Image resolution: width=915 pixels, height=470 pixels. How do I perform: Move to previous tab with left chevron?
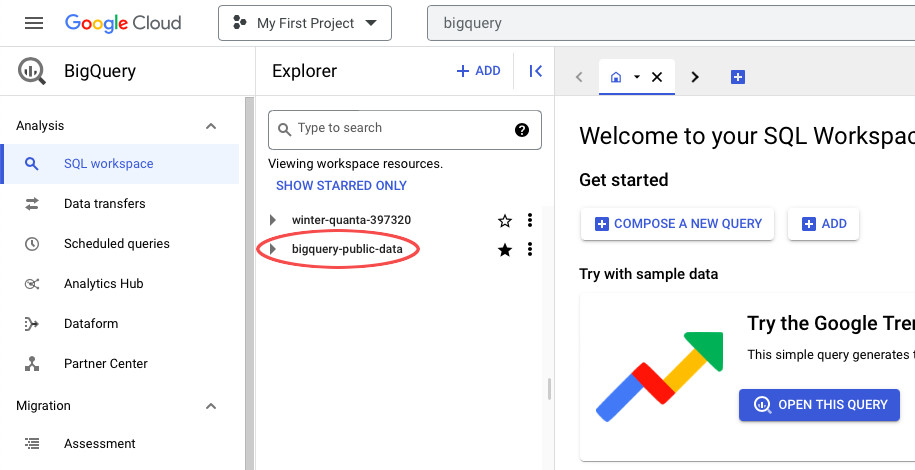(x=579, y=77)
